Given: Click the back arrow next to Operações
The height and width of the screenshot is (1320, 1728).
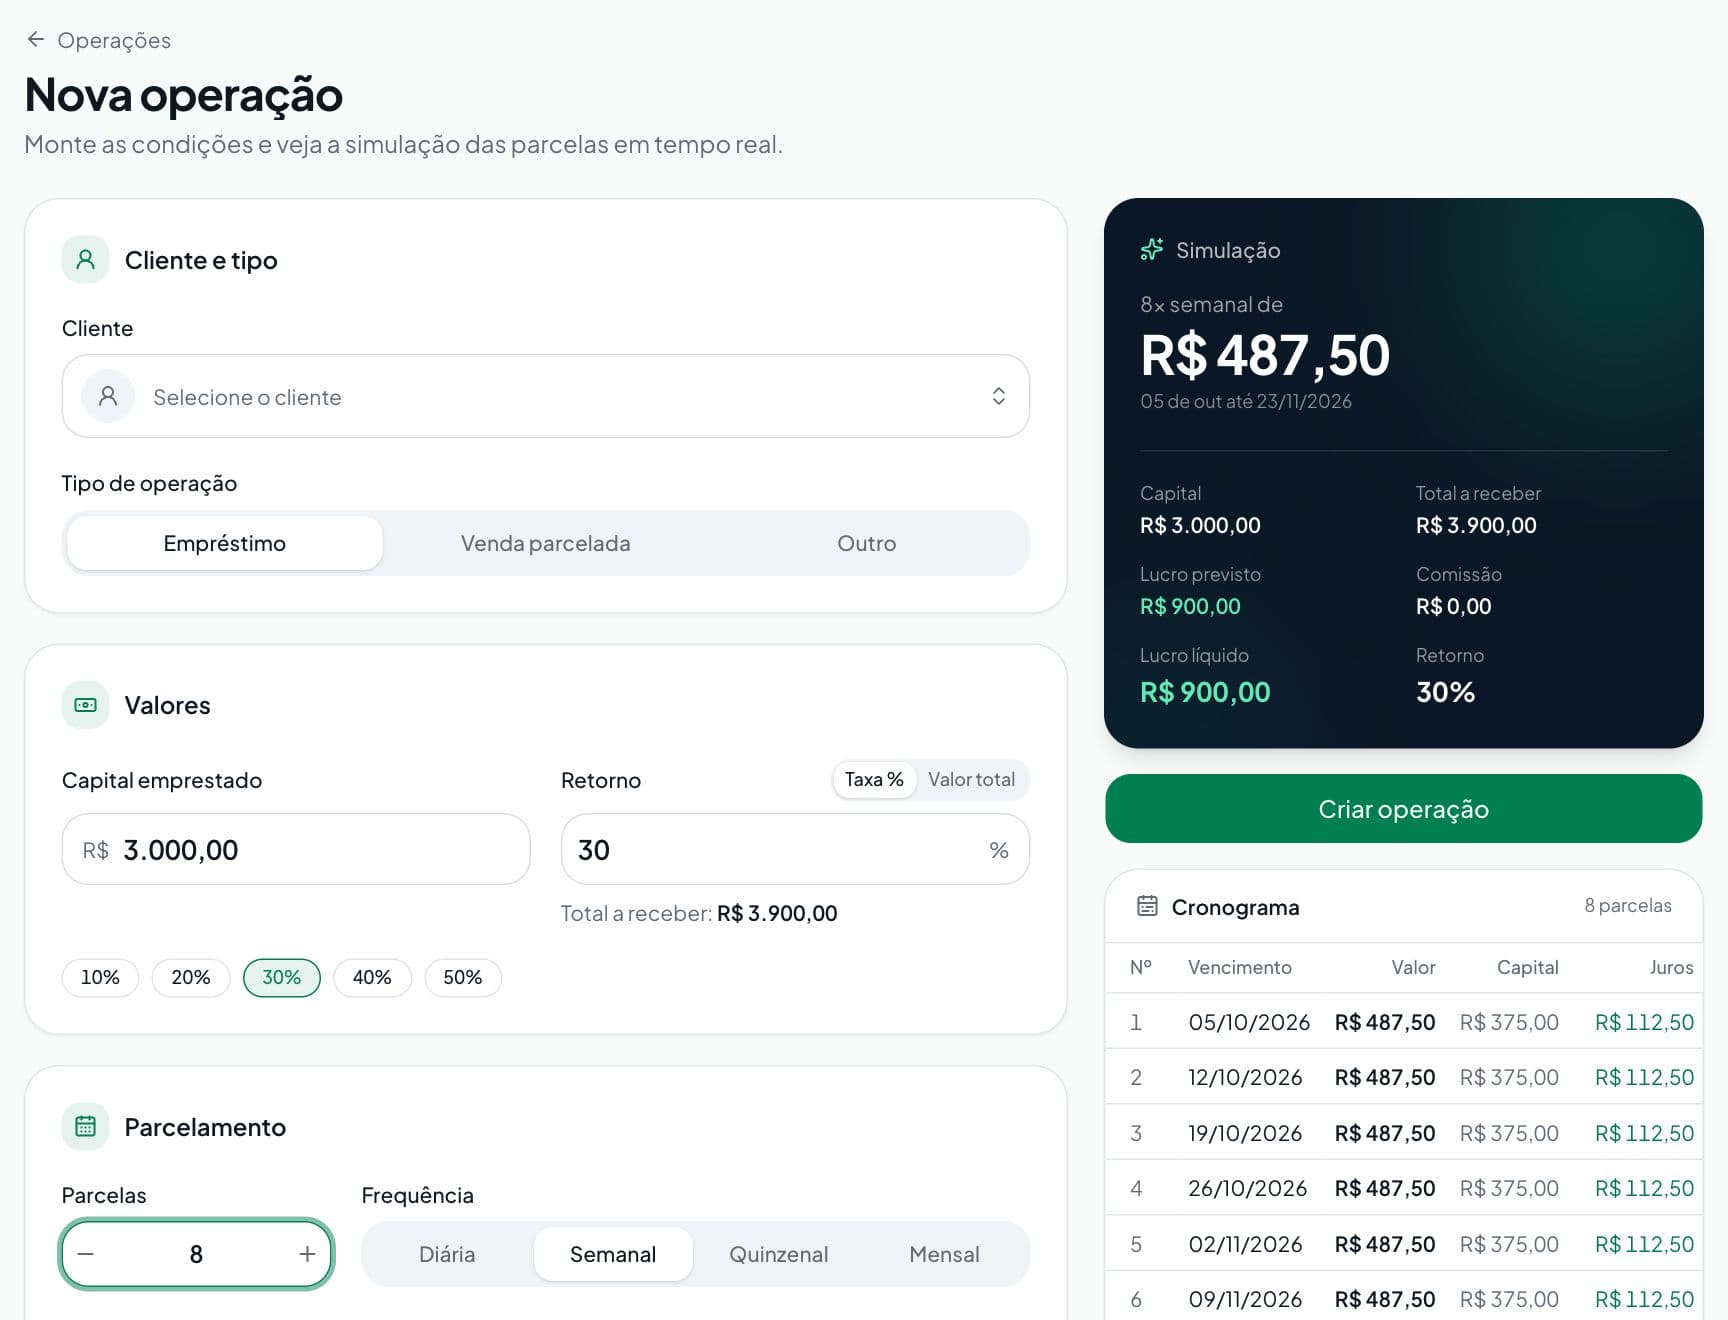Looking at the screenshot, I should tap(36, 40).
